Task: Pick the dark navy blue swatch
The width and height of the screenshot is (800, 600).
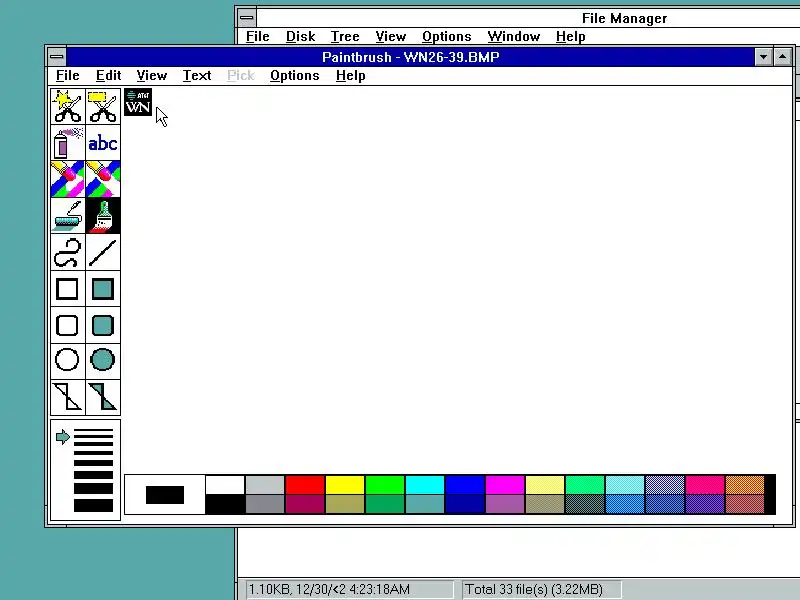Action: (x=465, y=505)
